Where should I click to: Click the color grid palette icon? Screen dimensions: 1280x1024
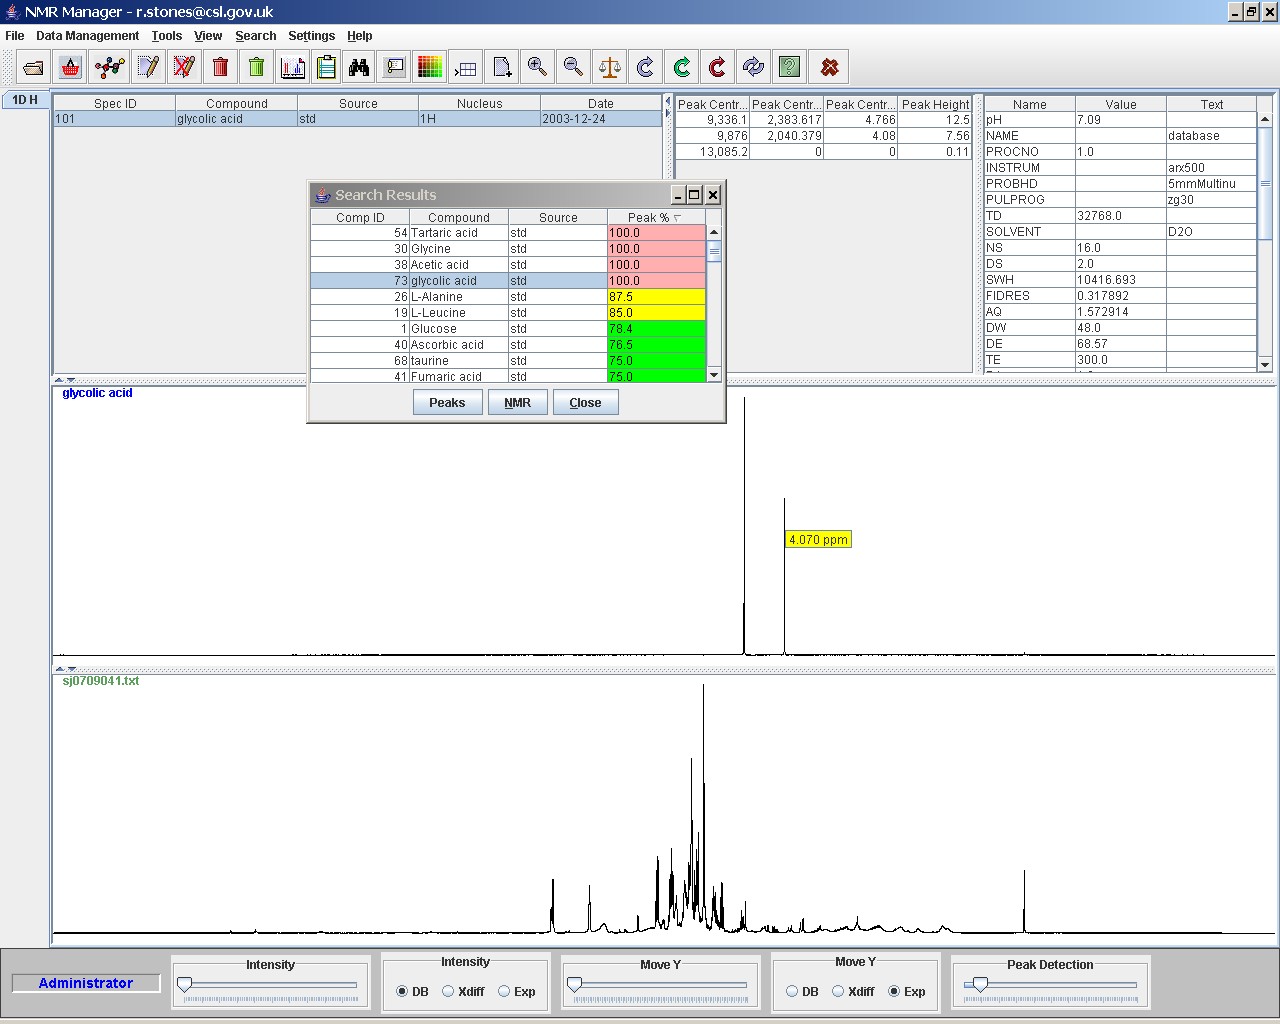(430, 67)
